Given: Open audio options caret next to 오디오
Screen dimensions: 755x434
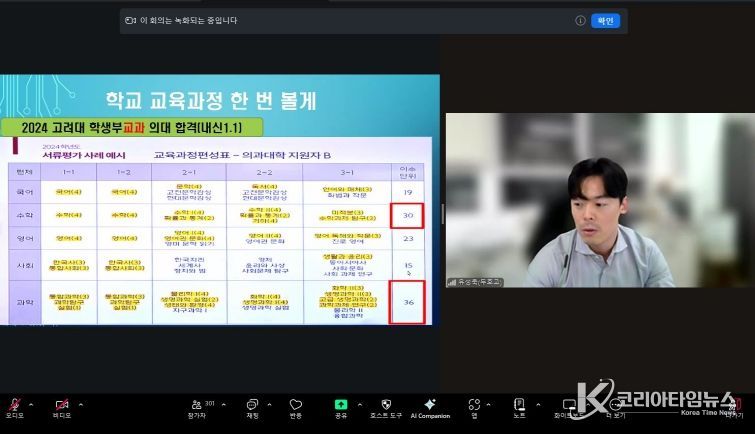Looking at the screenshot, I should 31,405.
